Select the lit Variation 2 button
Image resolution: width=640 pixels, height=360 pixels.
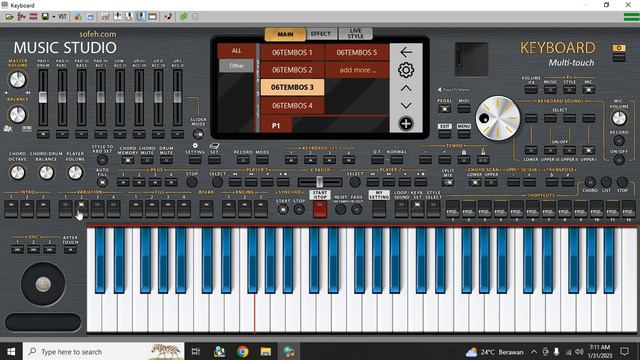click(x=81, y=209)
